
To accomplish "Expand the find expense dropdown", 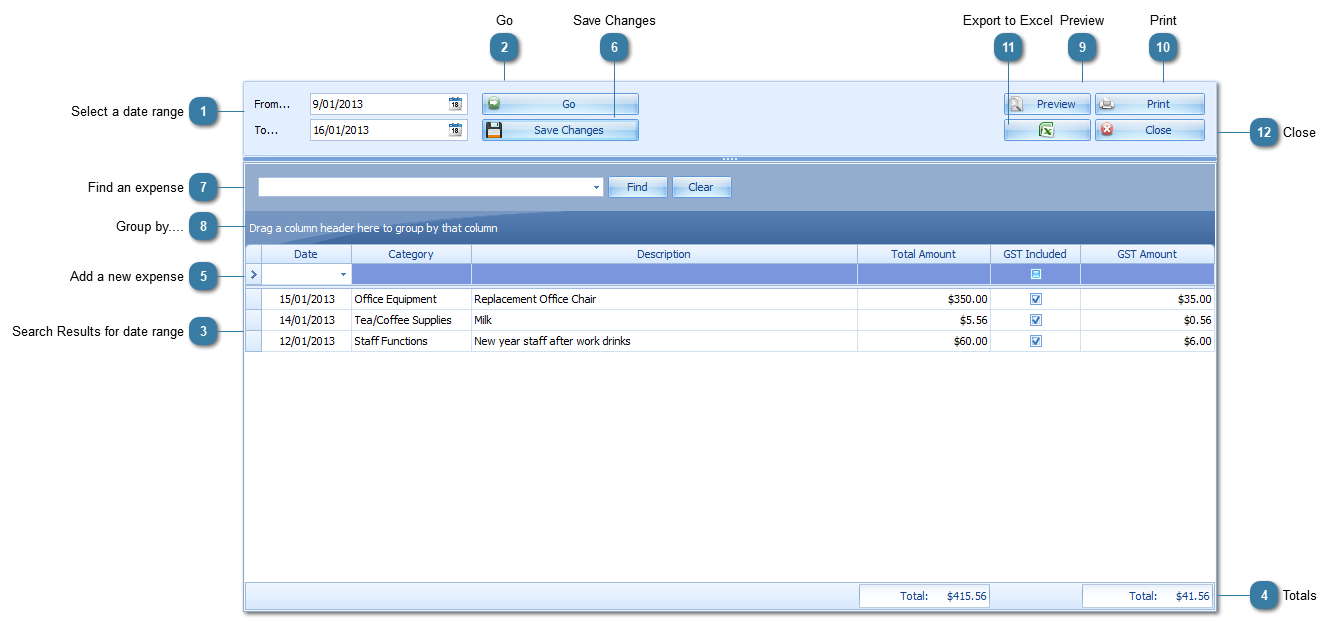I will [x=596, y=187].
